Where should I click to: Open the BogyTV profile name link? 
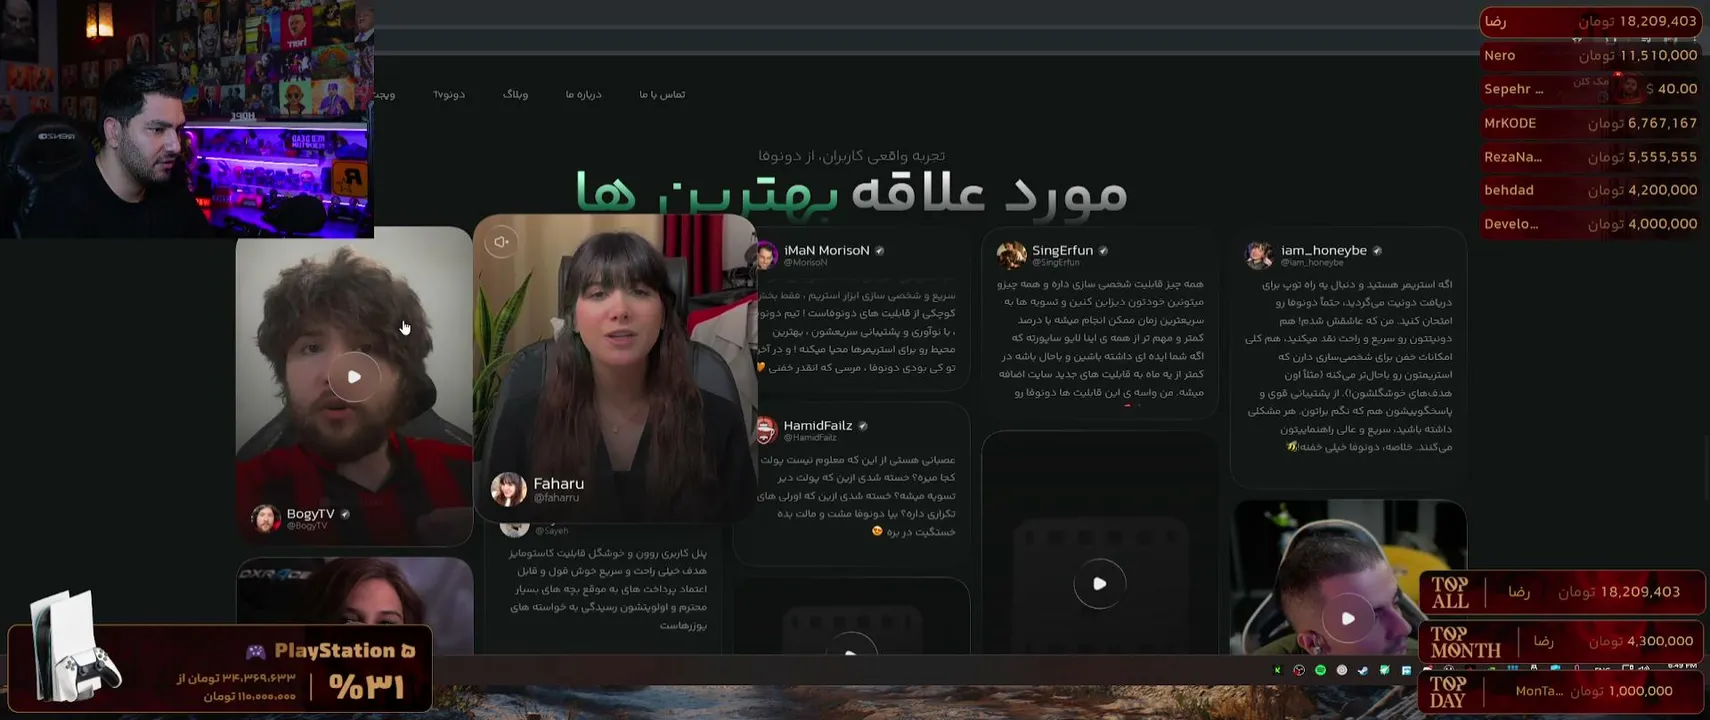(310, 514)
